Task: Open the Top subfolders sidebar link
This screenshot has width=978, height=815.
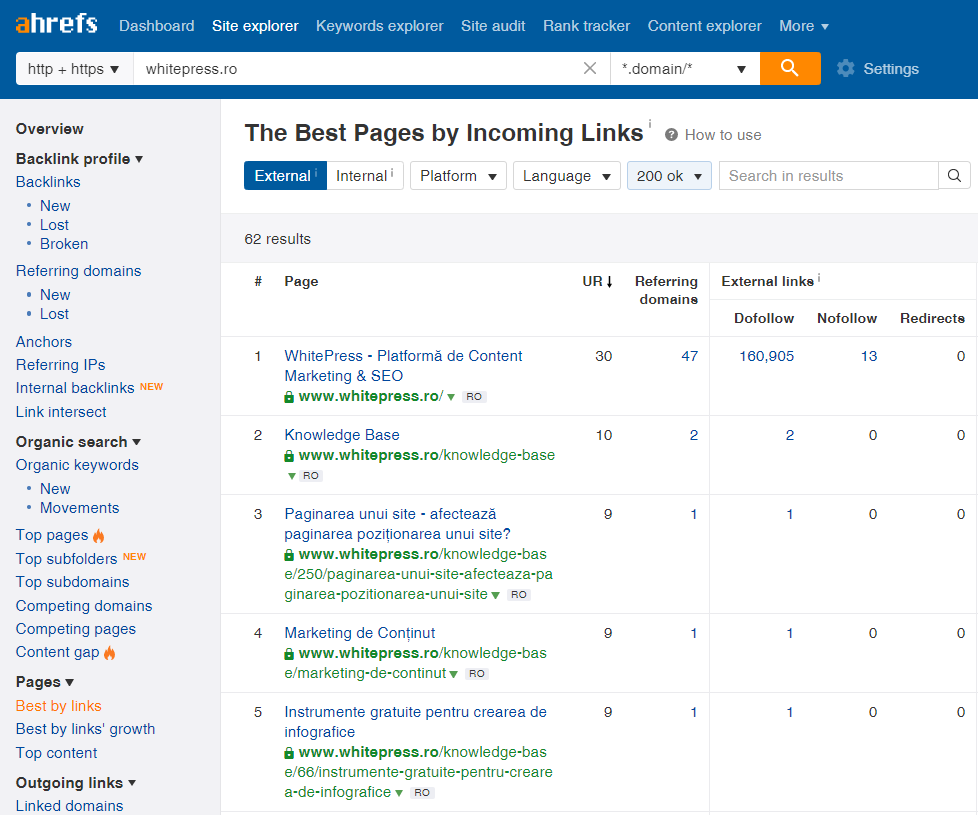Action: (66, 559)
